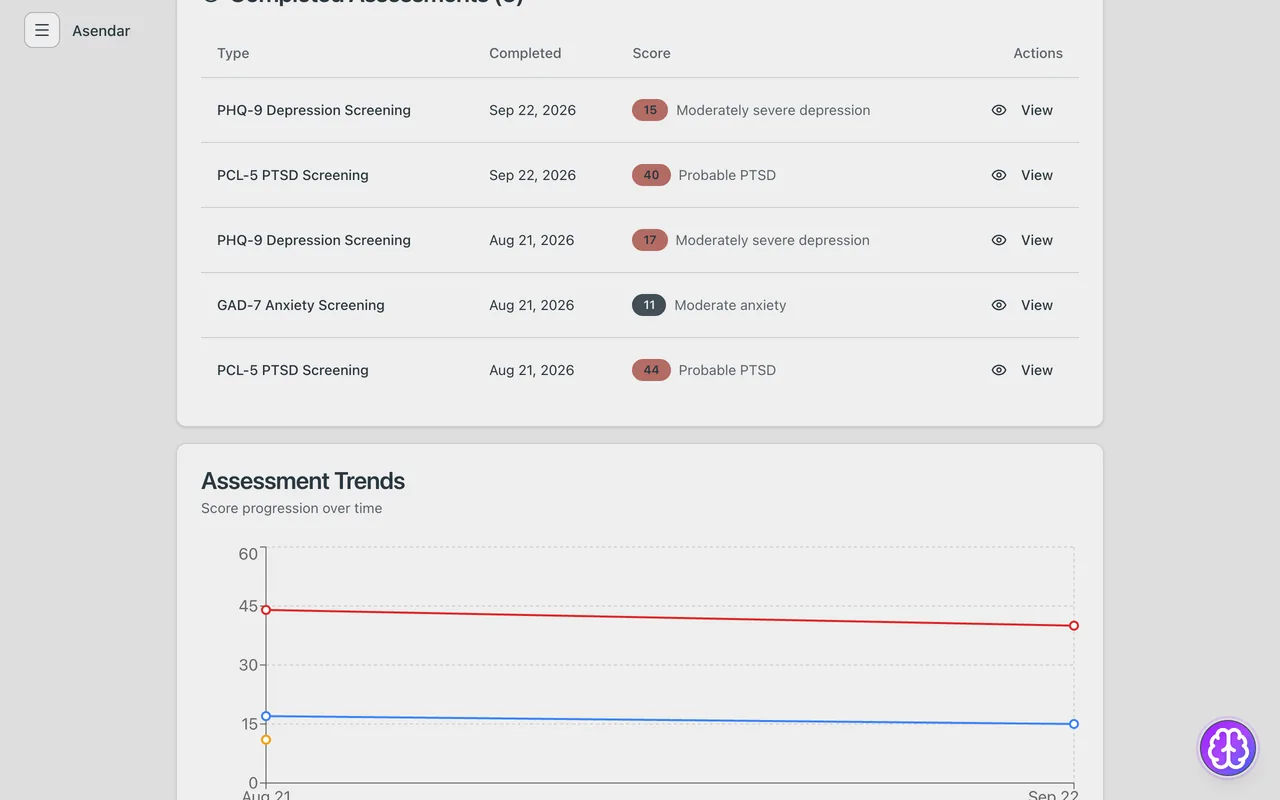Select the blue Sep 22 chart data point
The width and height of the screenshot is (1280, 800).
(x=1074, y=724)
